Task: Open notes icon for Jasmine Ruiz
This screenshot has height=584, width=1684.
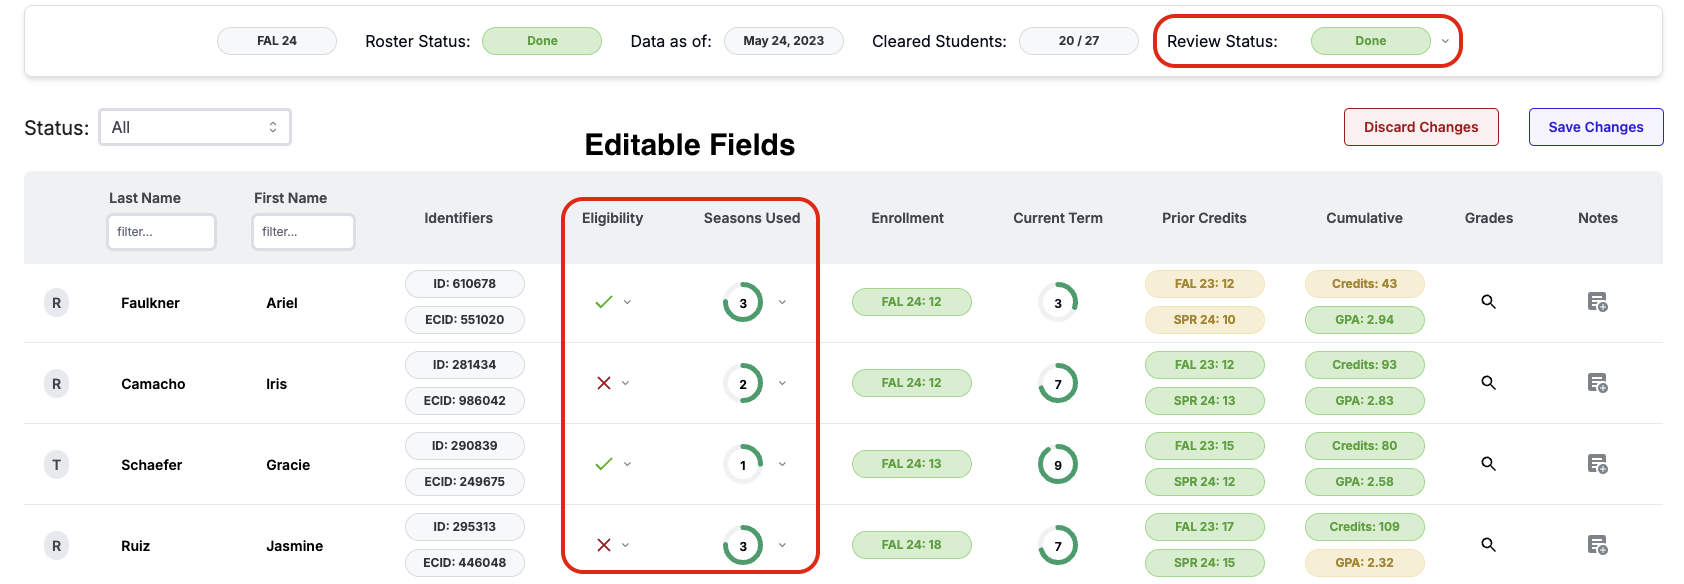Action: coord(1597,545)
